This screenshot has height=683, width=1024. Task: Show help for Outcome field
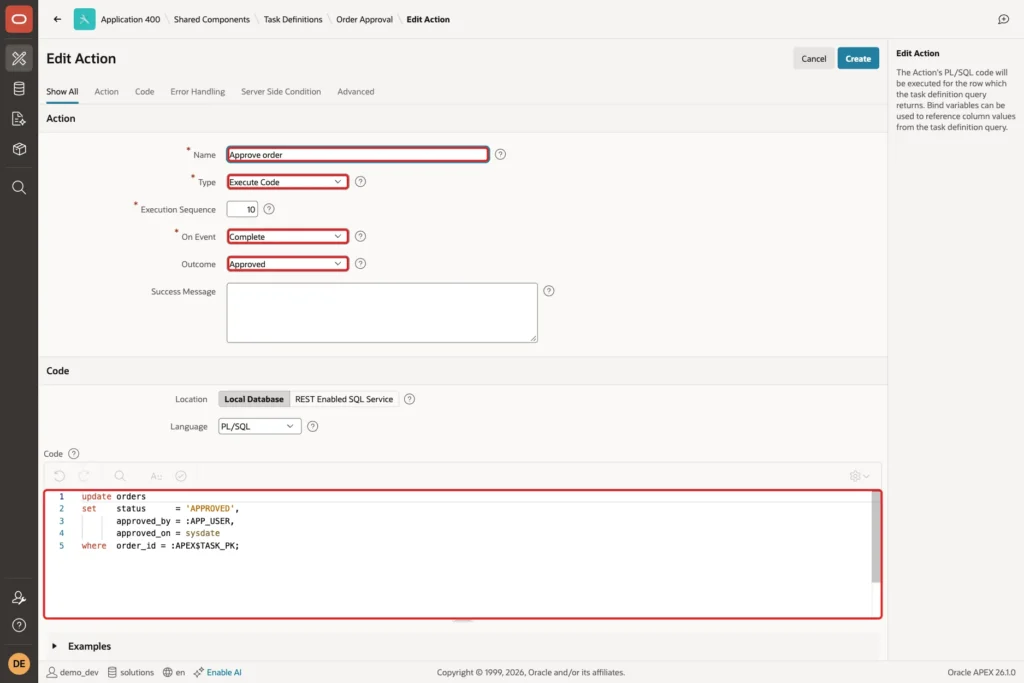(x=360, y=264)
